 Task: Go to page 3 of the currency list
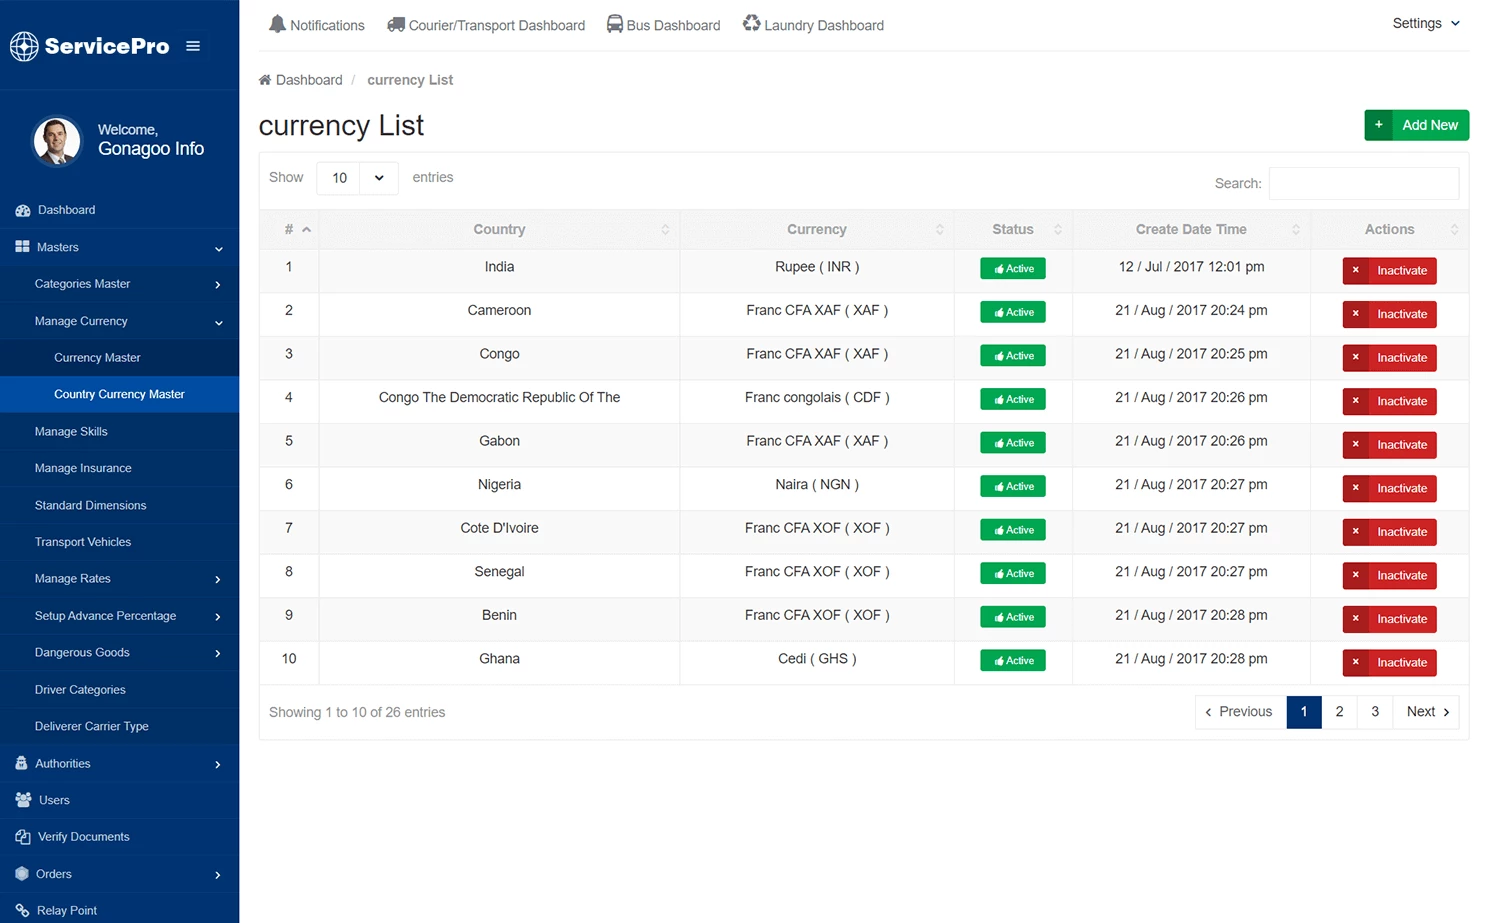[x=1374, y=711]
